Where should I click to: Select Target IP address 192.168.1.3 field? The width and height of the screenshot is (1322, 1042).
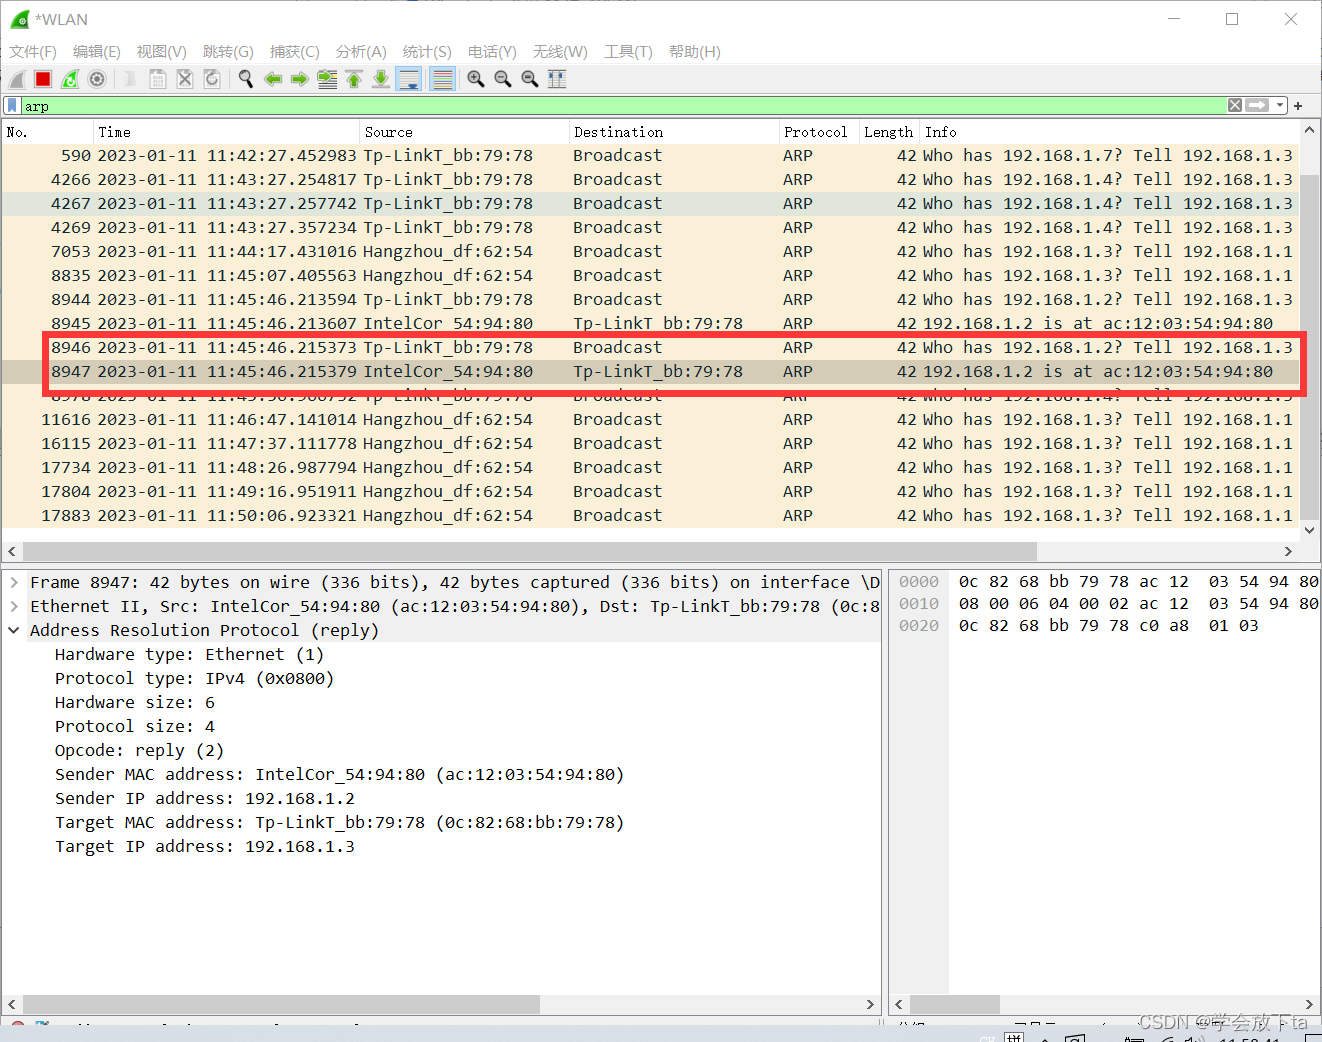(x=205, y=846)
